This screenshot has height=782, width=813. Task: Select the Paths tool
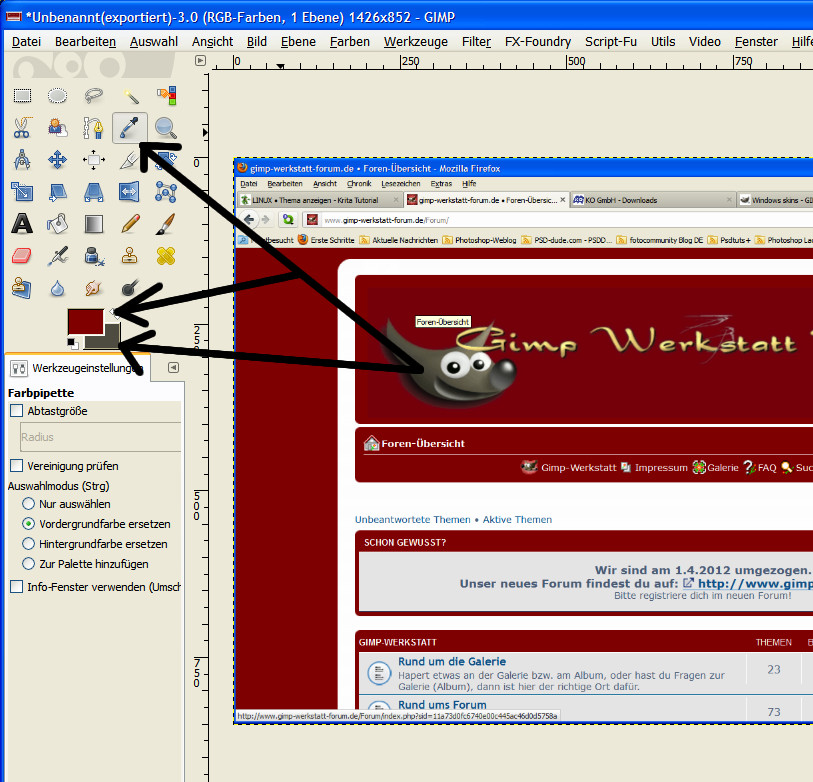(x=93, y=128)
